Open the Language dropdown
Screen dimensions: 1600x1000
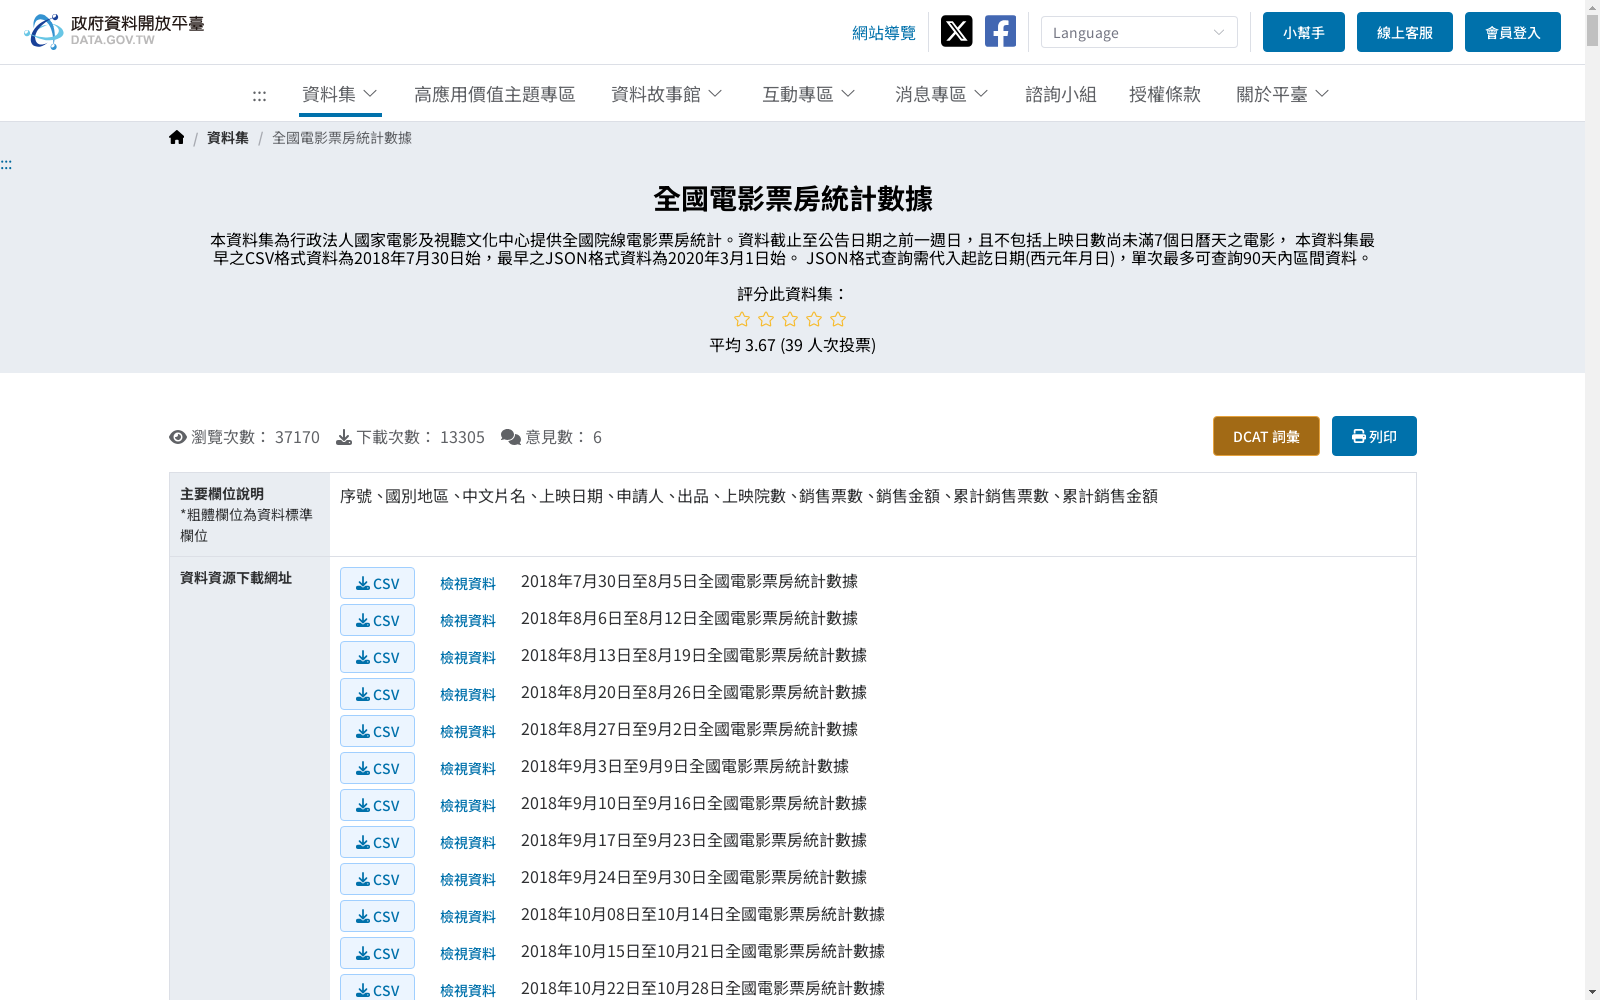point(1139,32)
